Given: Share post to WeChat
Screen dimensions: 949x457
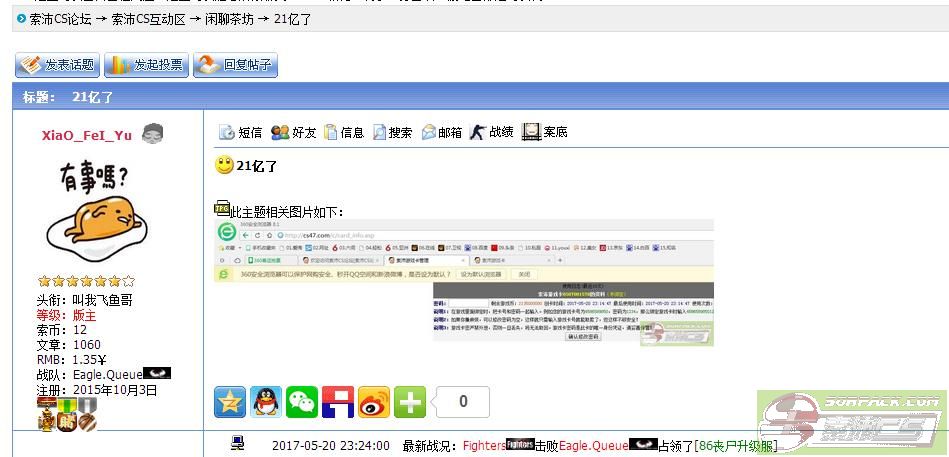Looking at the screenshot, I should [x=302, y=402].
